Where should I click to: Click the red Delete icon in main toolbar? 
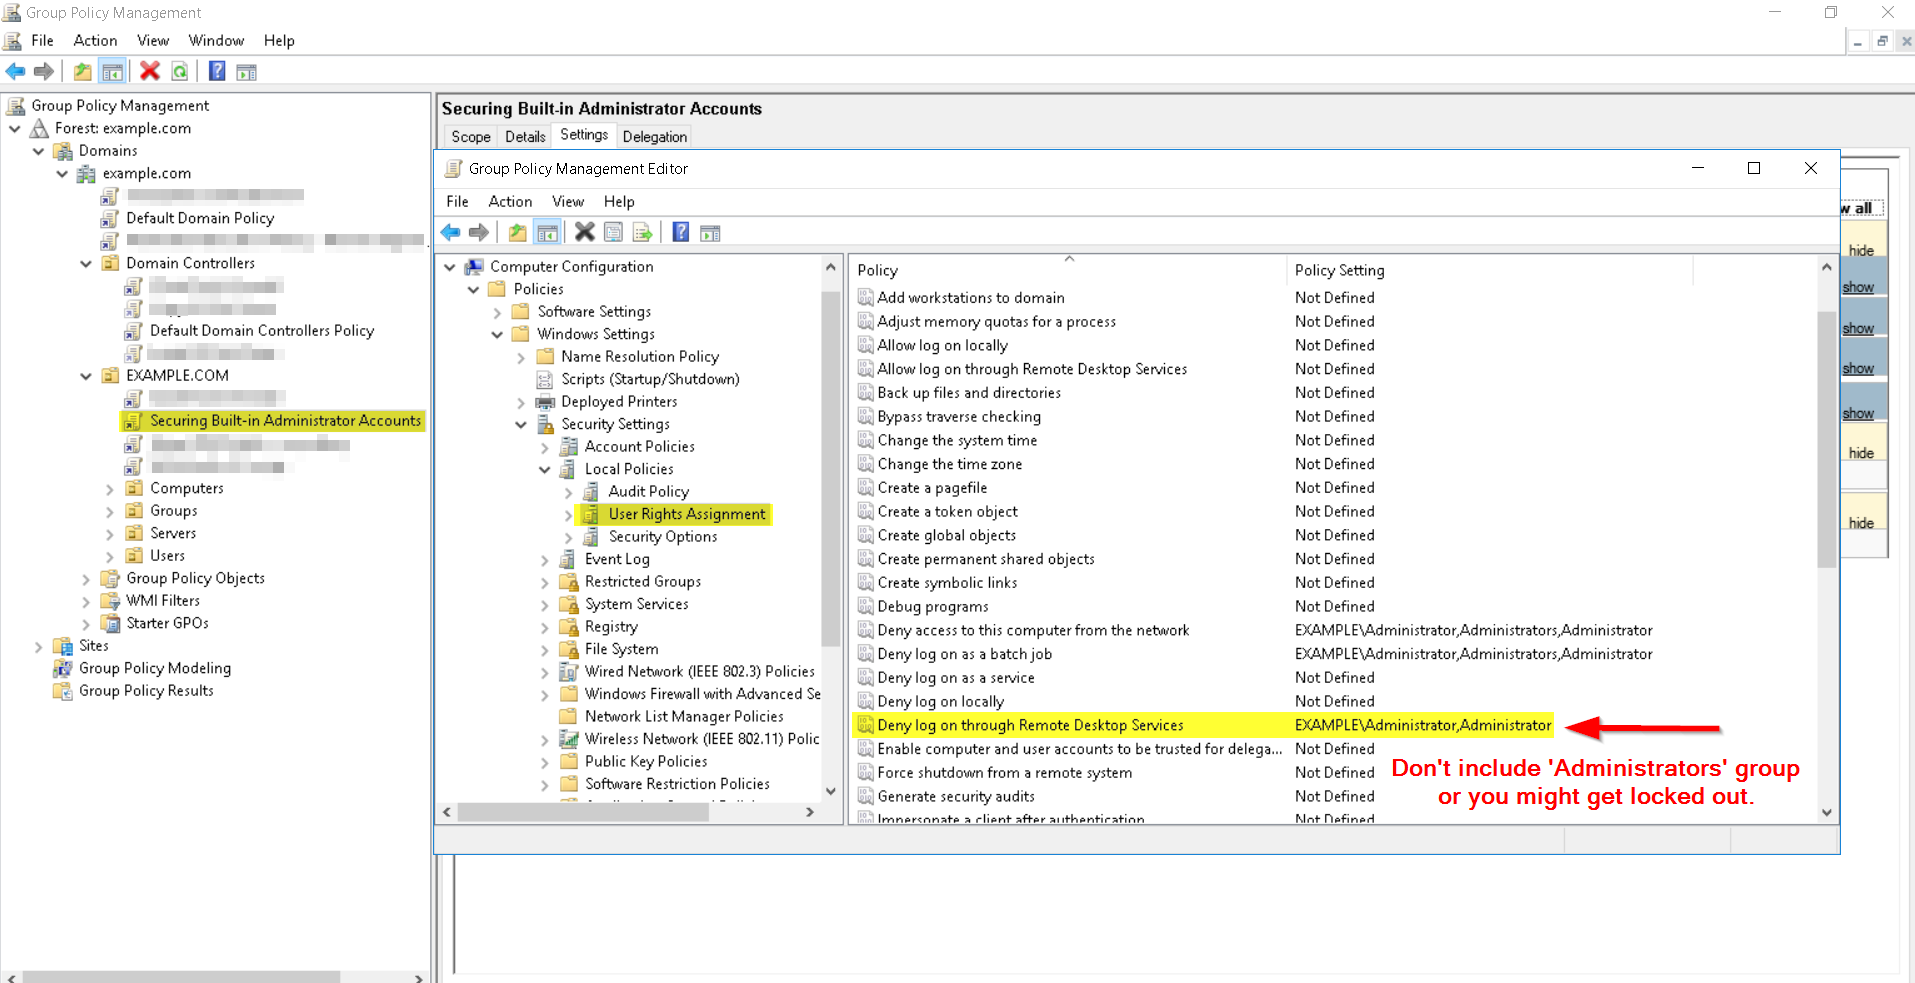point(150,71)
